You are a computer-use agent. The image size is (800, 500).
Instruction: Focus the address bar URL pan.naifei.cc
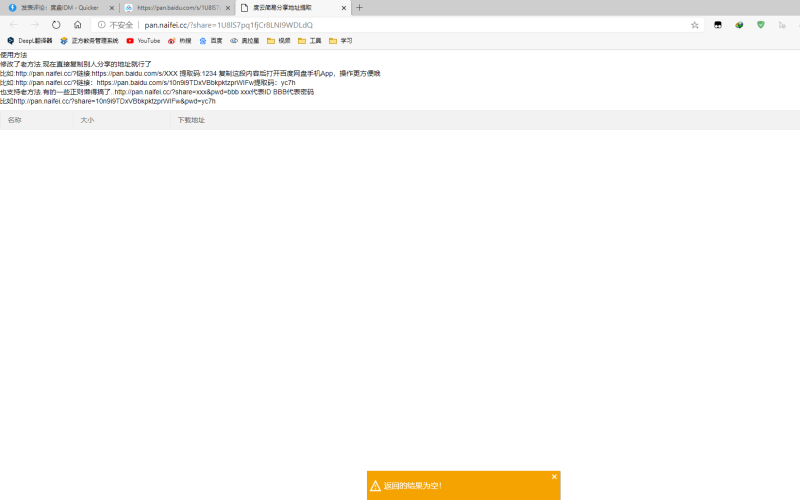(229, 25)
